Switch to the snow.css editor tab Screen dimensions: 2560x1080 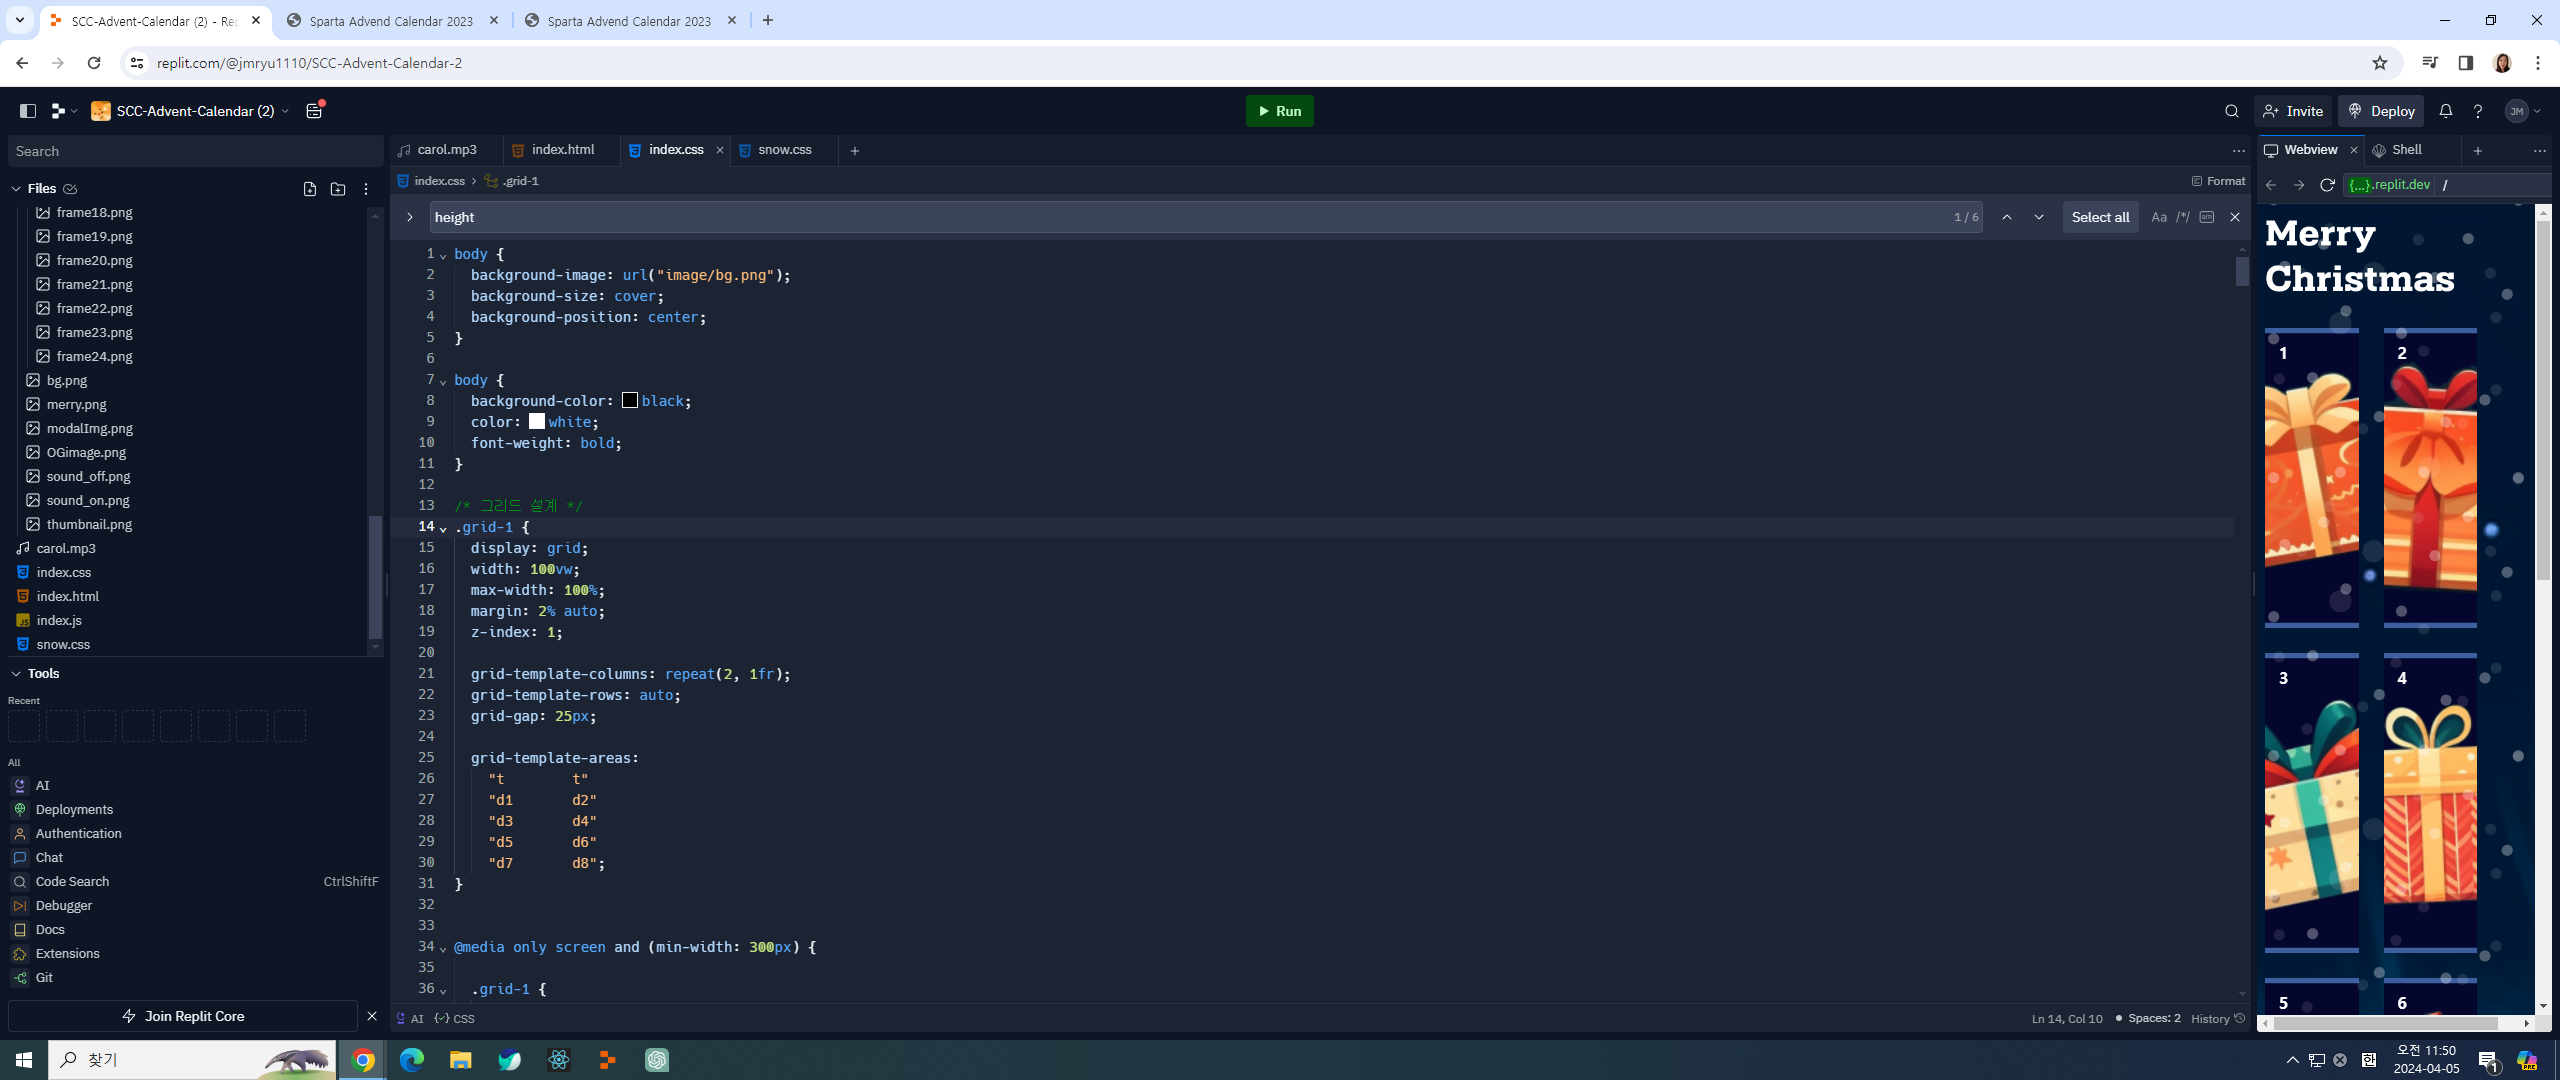784,150
